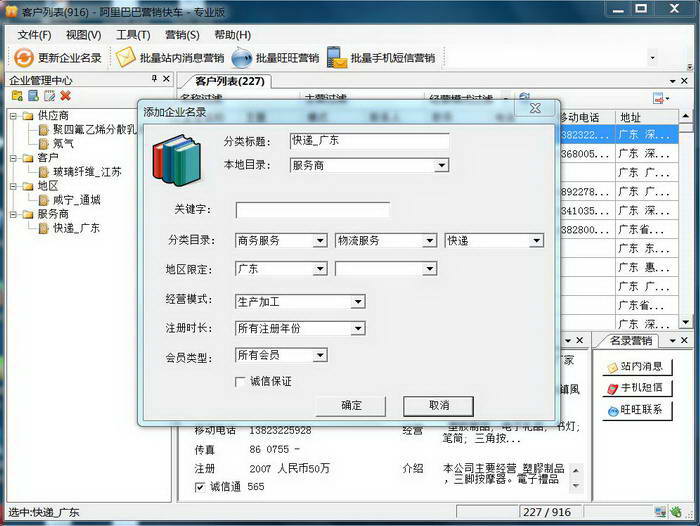The height and width of the screenshot is (526, 700).
Task: Open the 广东 region dropdown
Action: click(320, 269)
